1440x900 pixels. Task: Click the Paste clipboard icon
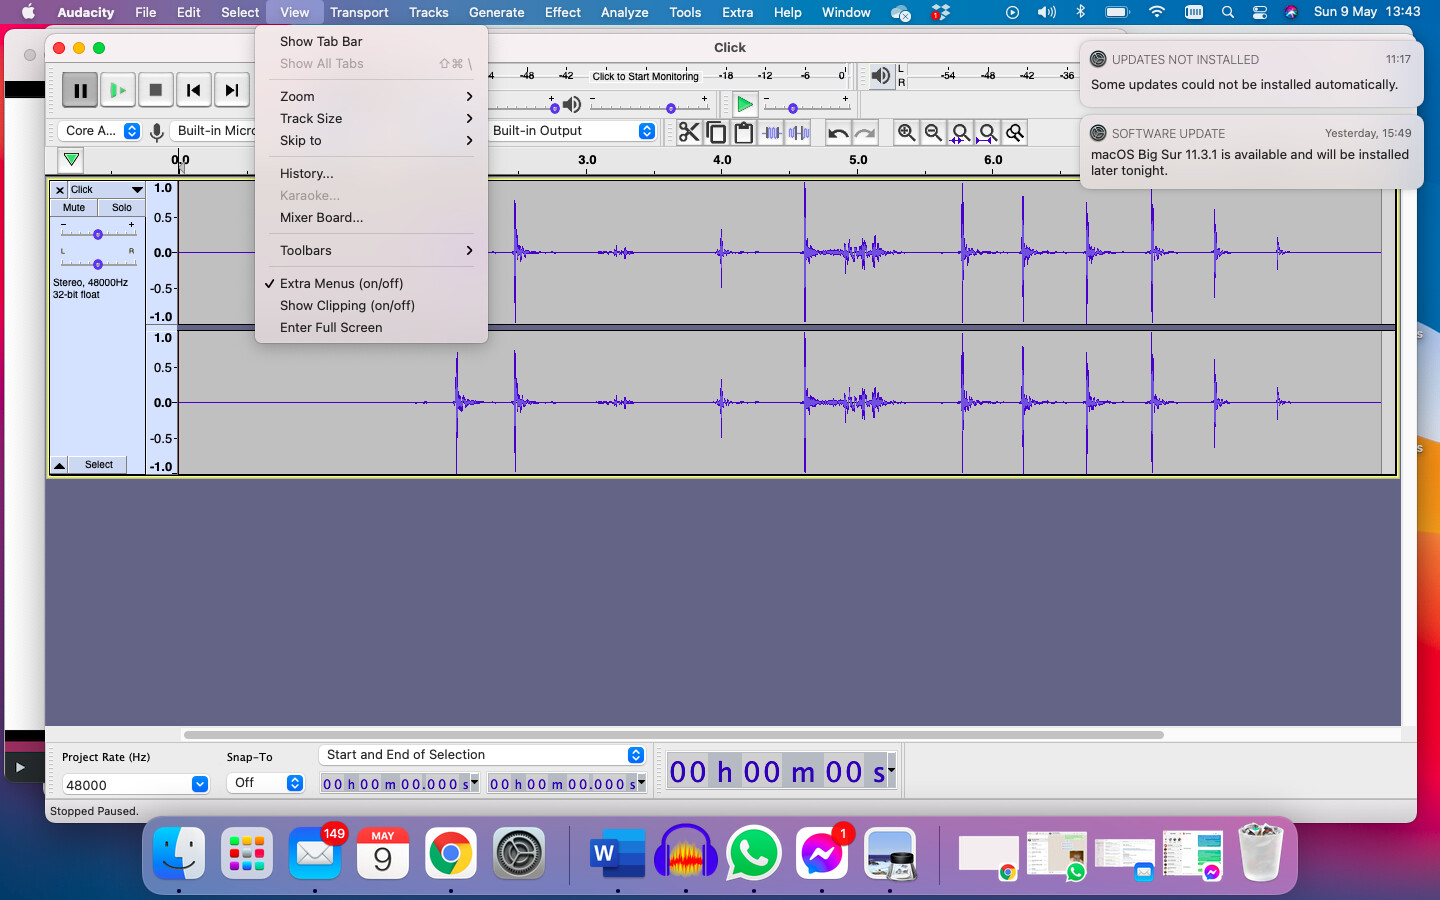pos(743,132)
